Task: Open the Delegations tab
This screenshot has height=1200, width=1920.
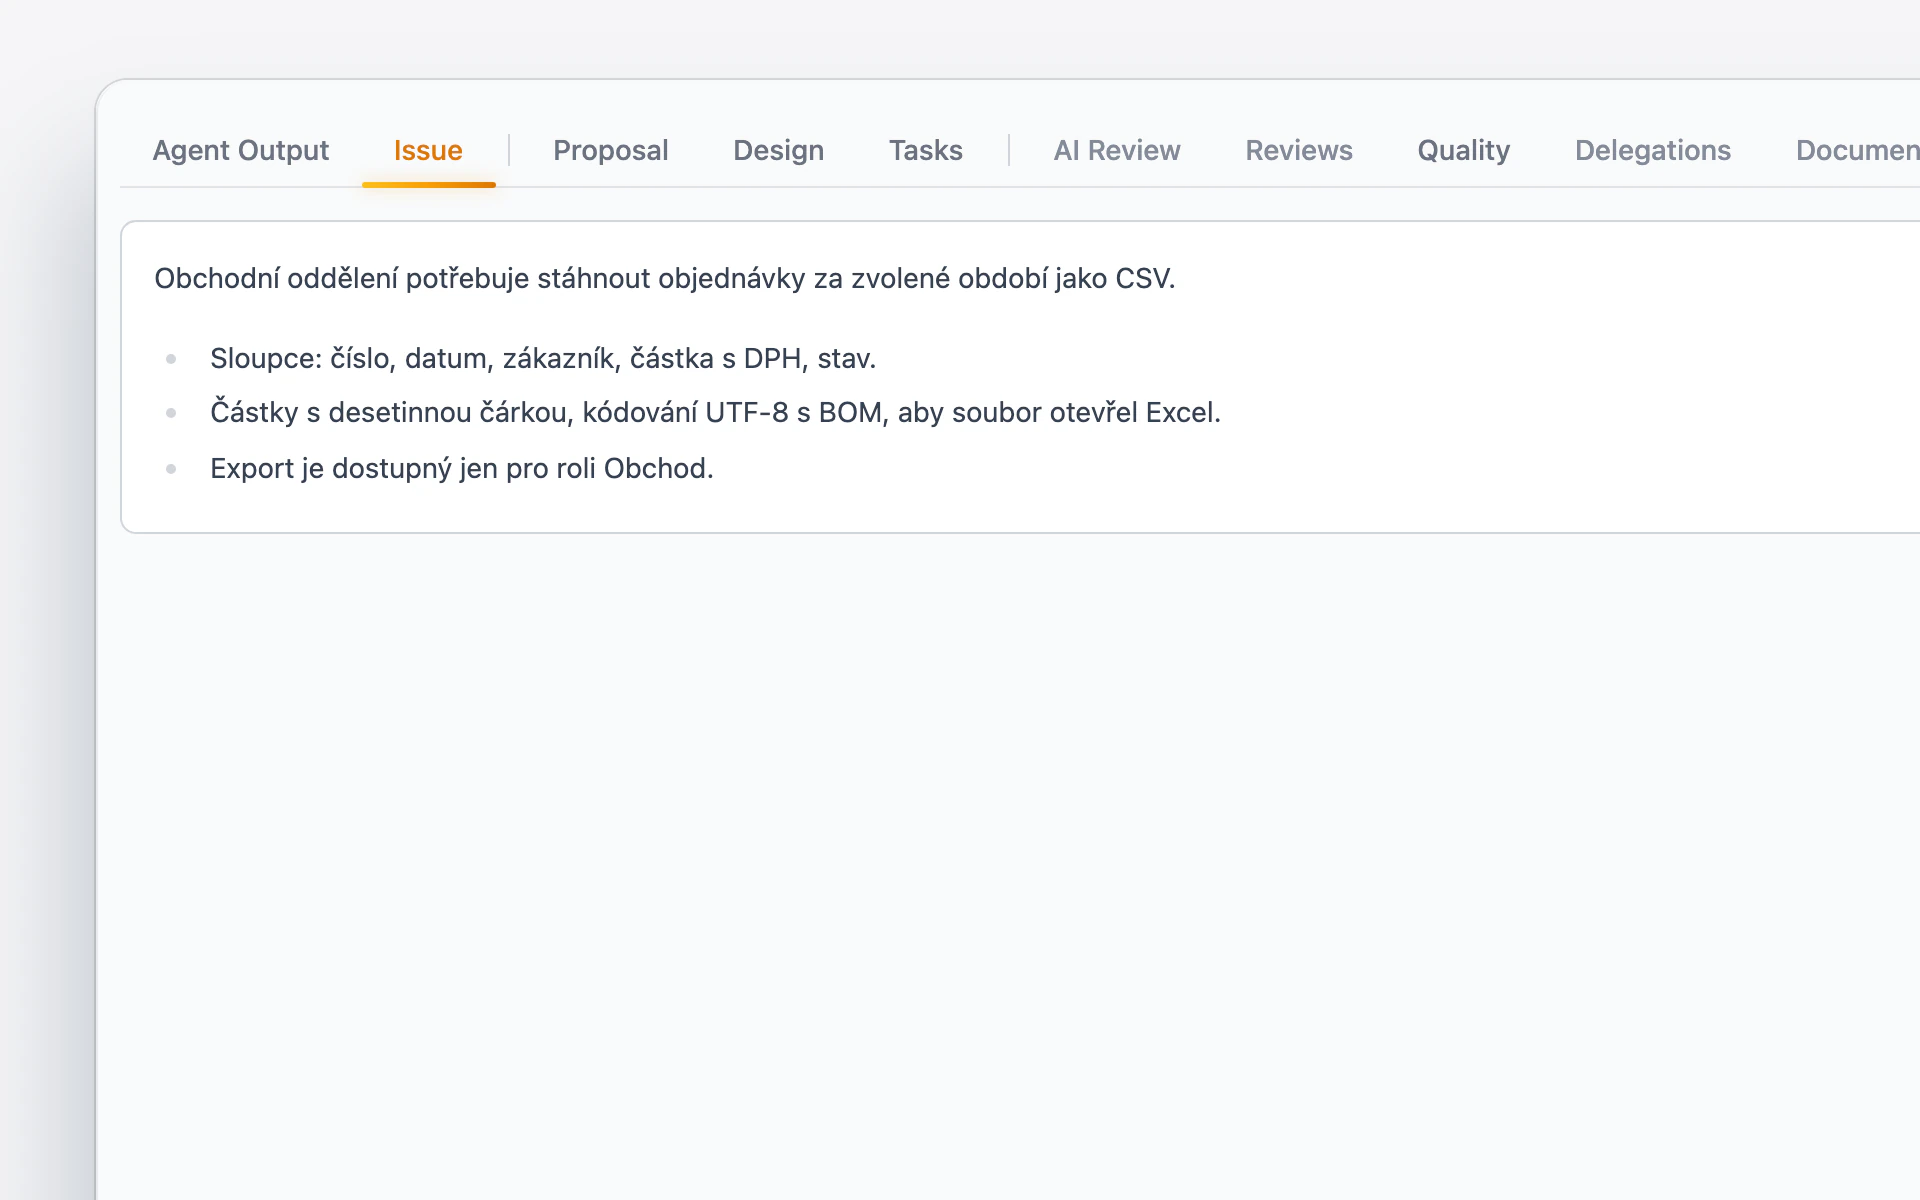Action: pyautogui.click(x=1652, y=150)
